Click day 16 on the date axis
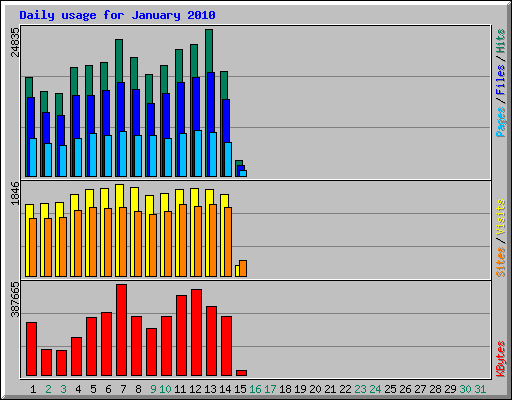 coord(255,389)
